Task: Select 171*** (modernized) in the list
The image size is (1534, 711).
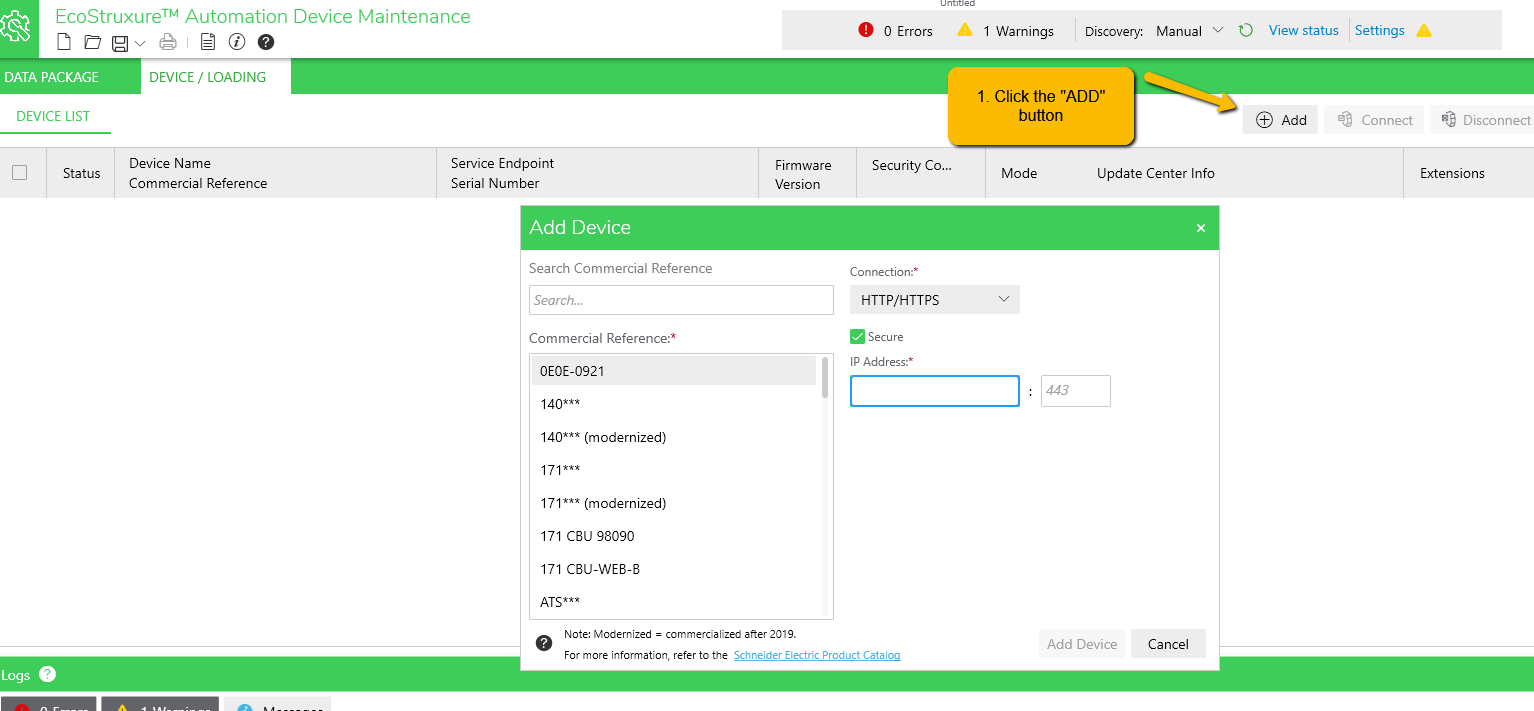Action: 674,503
